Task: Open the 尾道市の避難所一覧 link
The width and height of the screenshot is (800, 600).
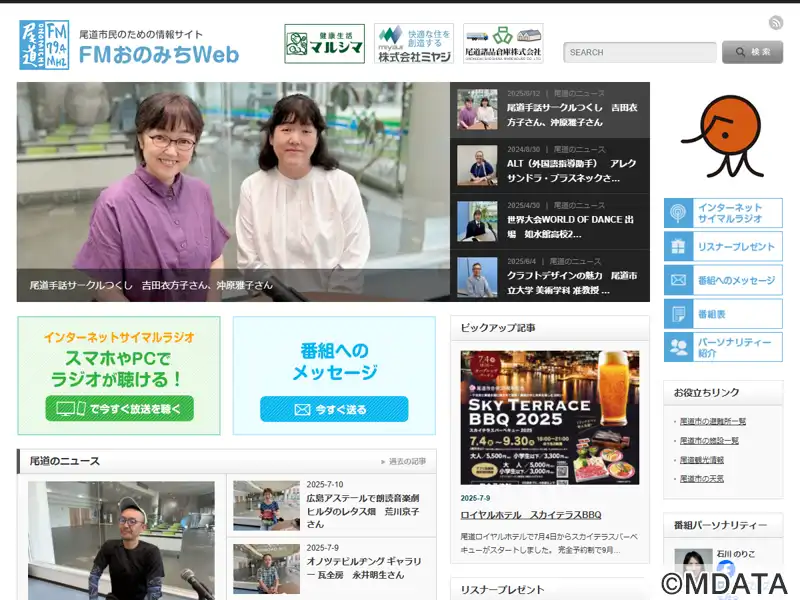Action: click(713, 421)
